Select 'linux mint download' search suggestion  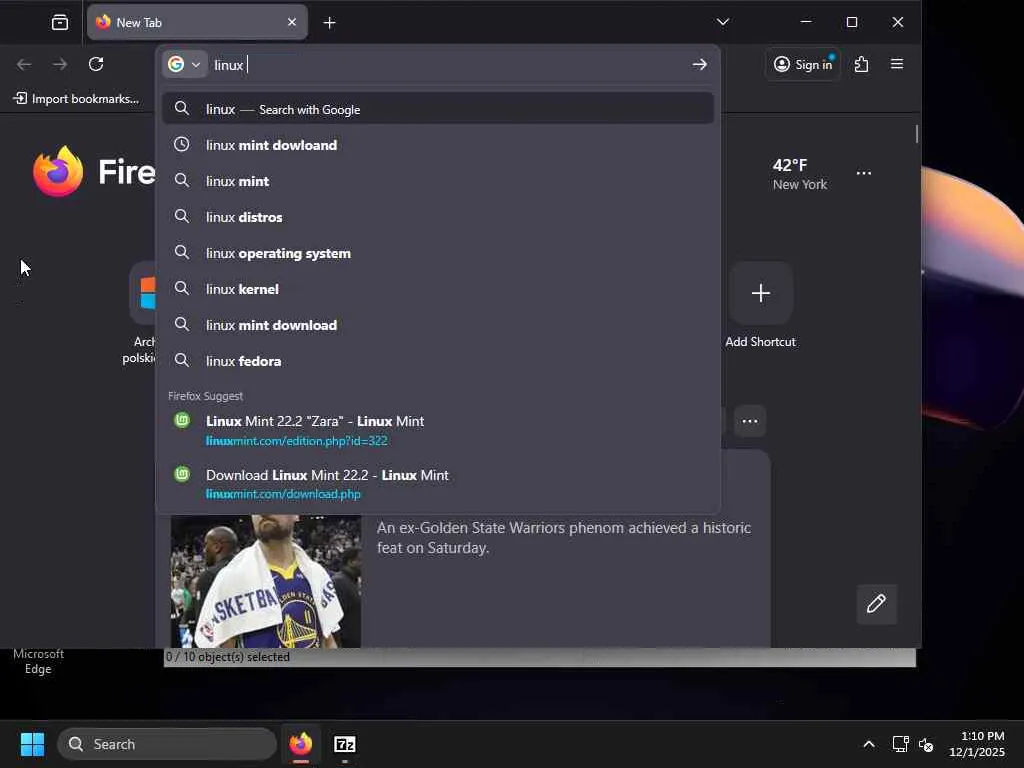[438, 325]
